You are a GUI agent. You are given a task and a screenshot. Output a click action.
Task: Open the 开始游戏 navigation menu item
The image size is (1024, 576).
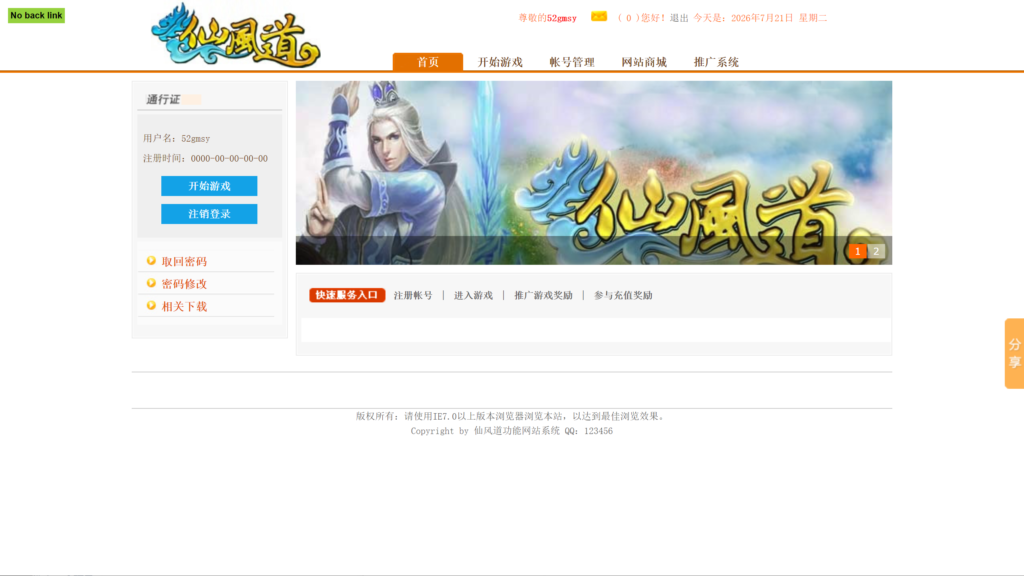click(500, 62)
